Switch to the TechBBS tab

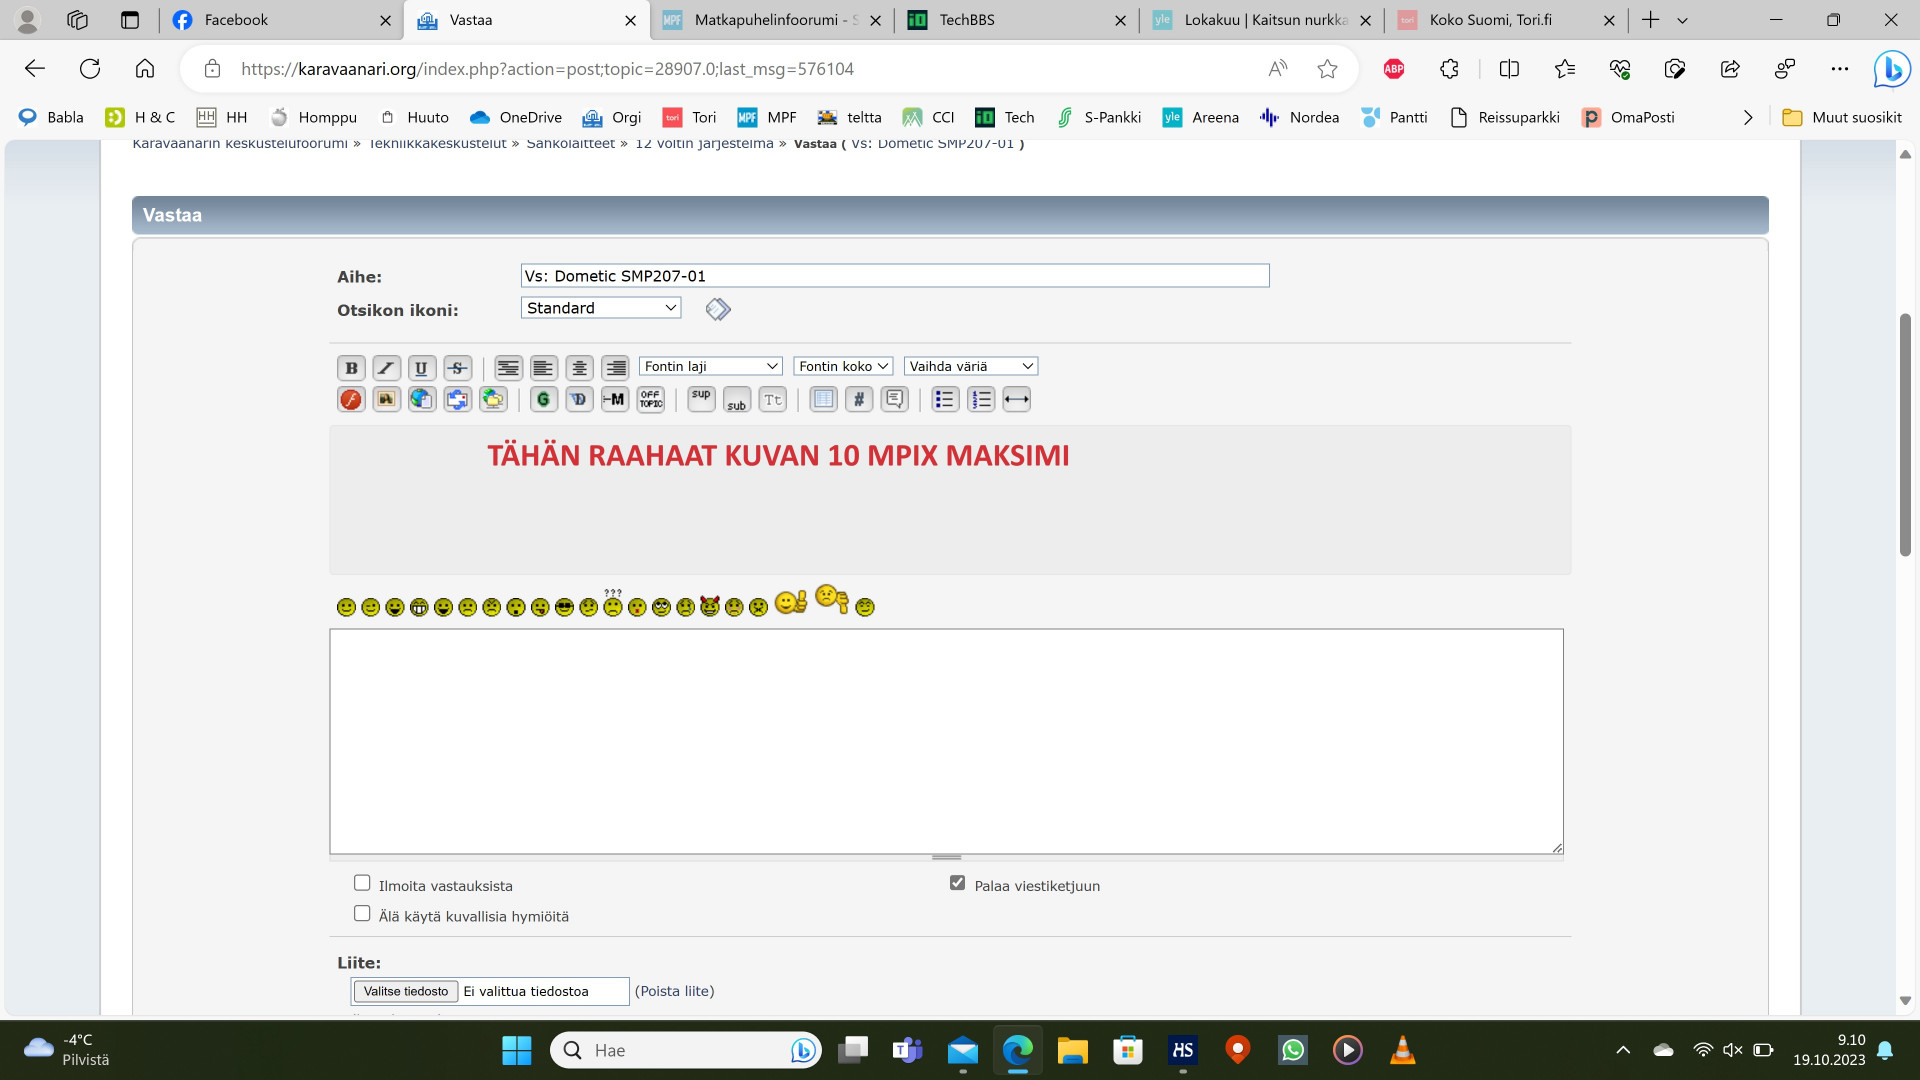click(1015, 20)
